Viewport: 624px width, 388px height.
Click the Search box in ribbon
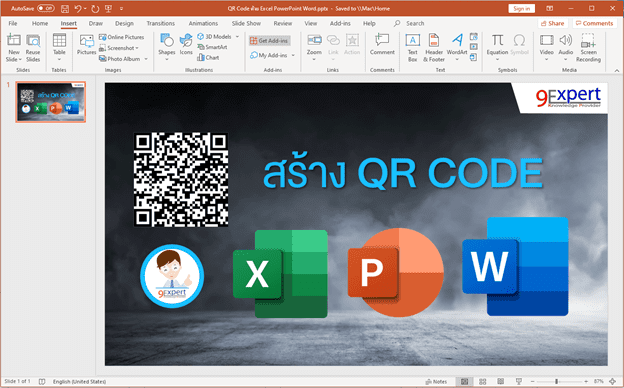pyautogui.click(x=415, y=23)
